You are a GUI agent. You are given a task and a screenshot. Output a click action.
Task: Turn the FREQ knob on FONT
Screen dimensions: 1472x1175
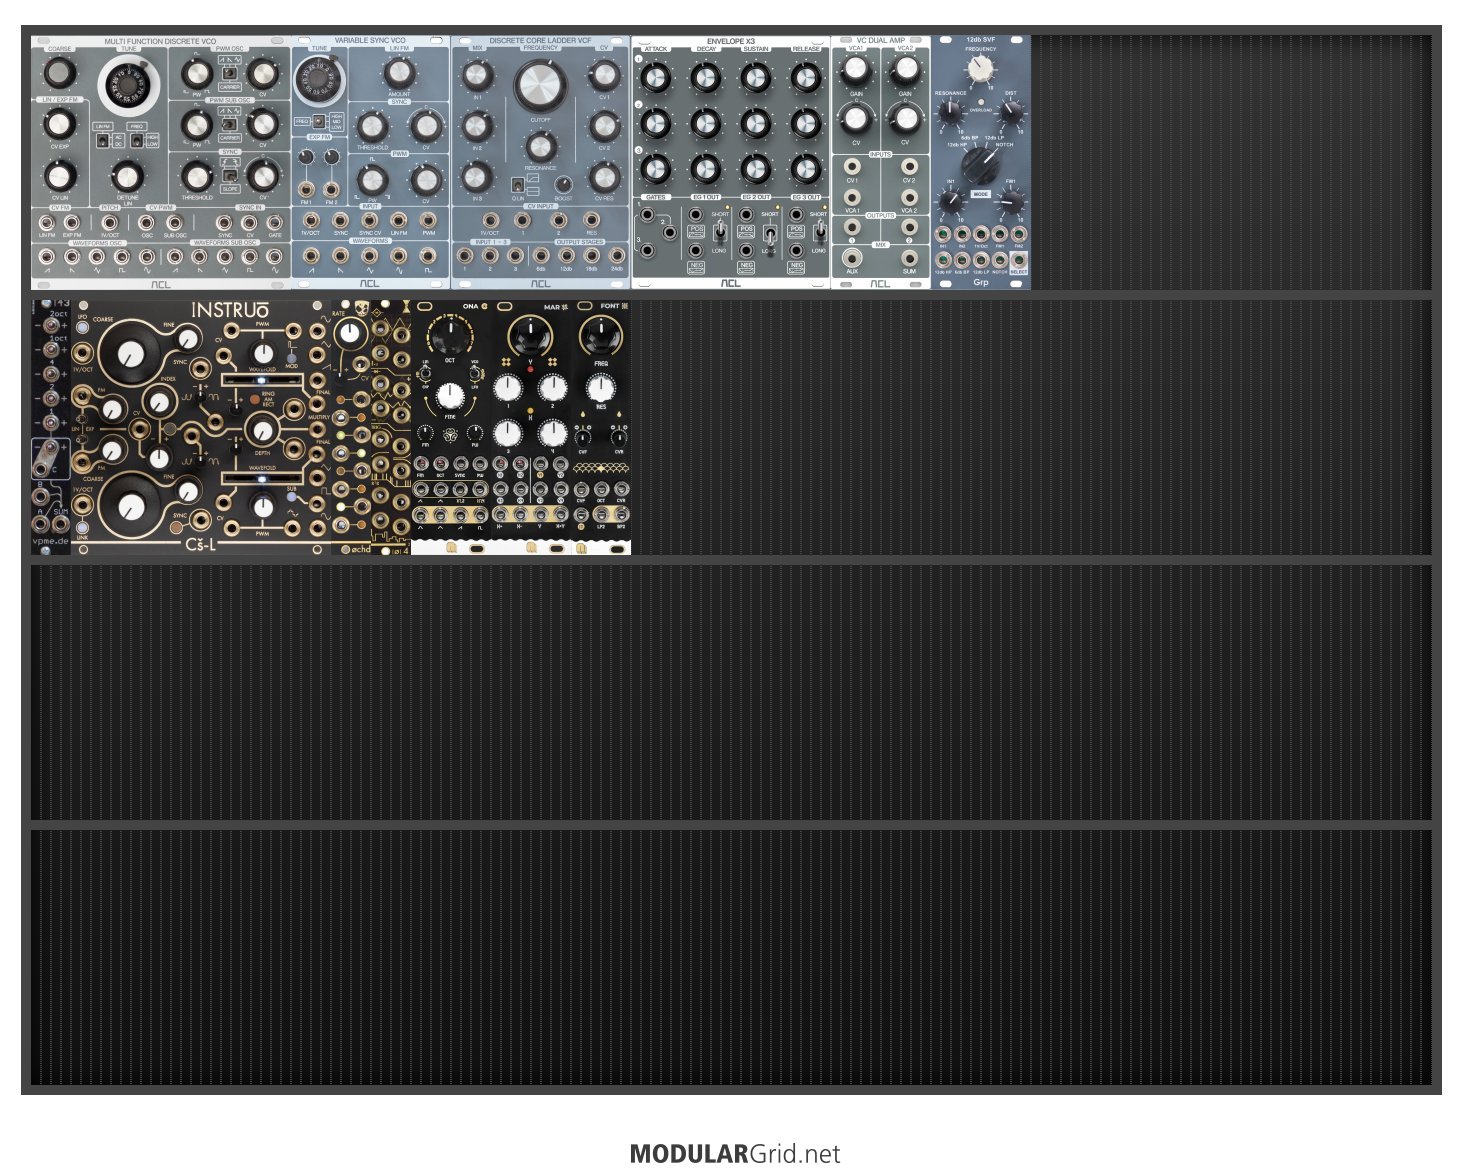600,336
